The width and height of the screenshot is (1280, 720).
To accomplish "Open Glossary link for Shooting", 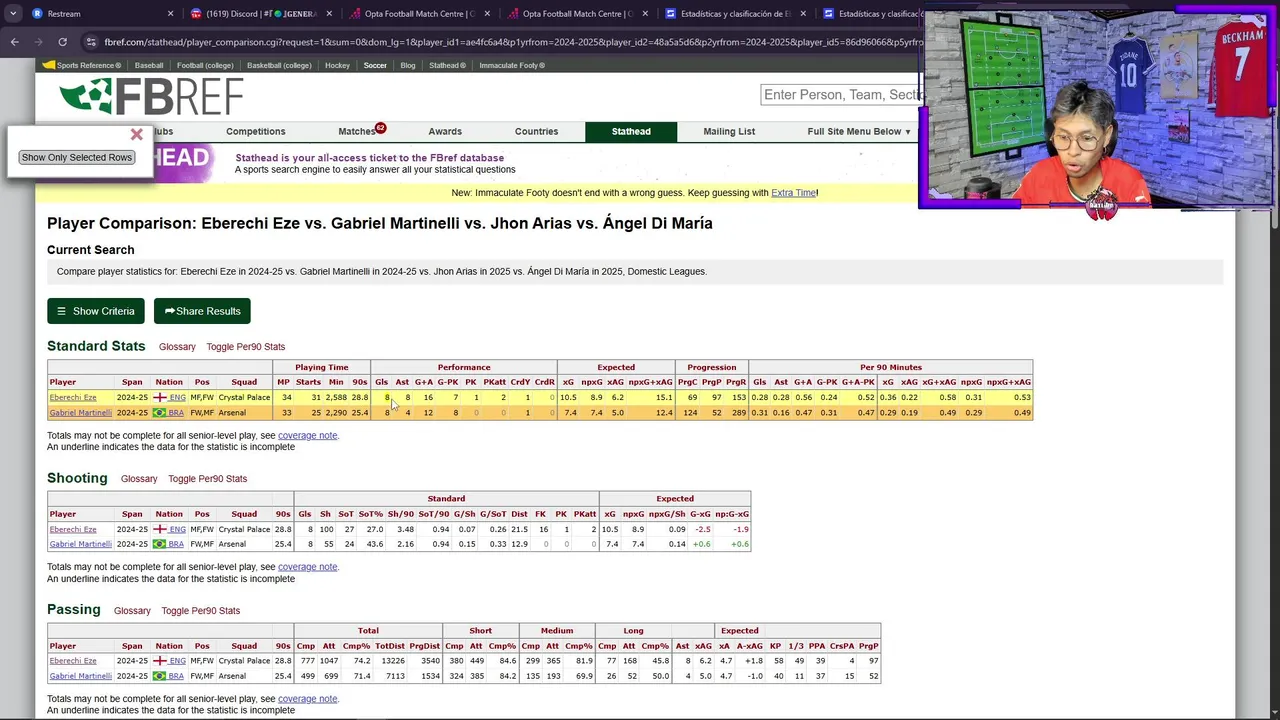I will pos(139,479).
